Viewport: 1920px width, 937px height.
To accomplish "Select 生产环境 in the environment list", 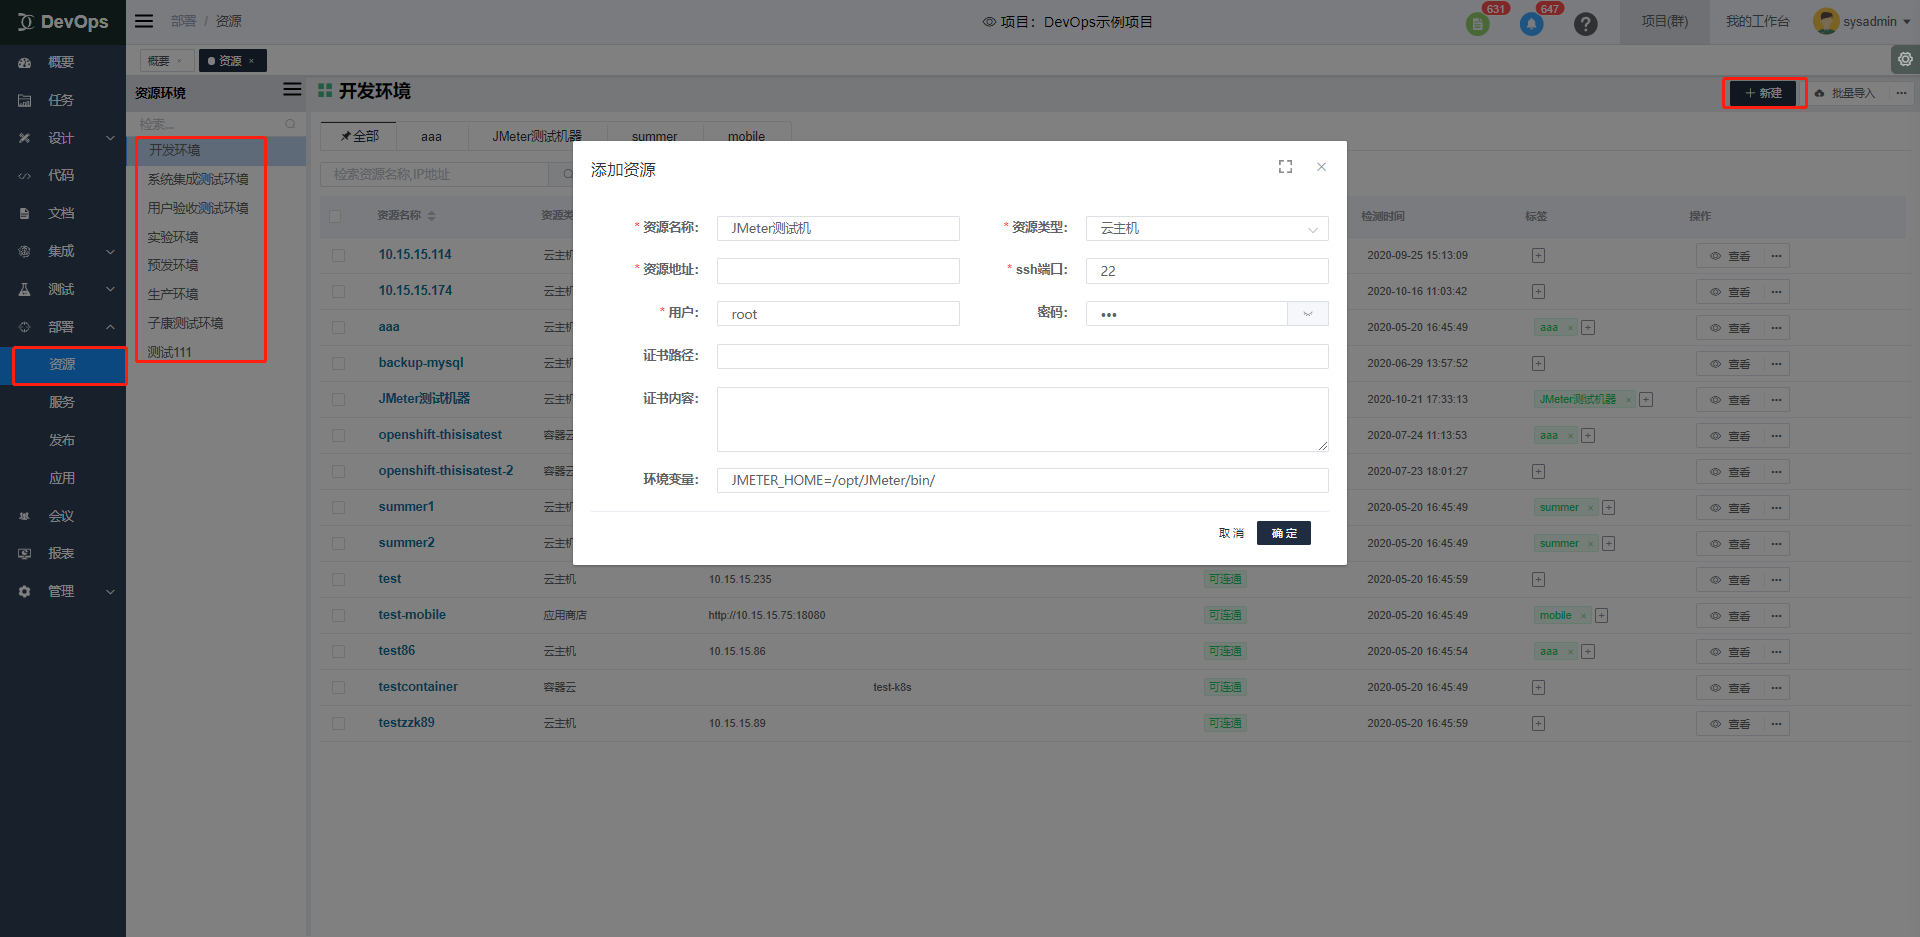I will tap(173, 294).
